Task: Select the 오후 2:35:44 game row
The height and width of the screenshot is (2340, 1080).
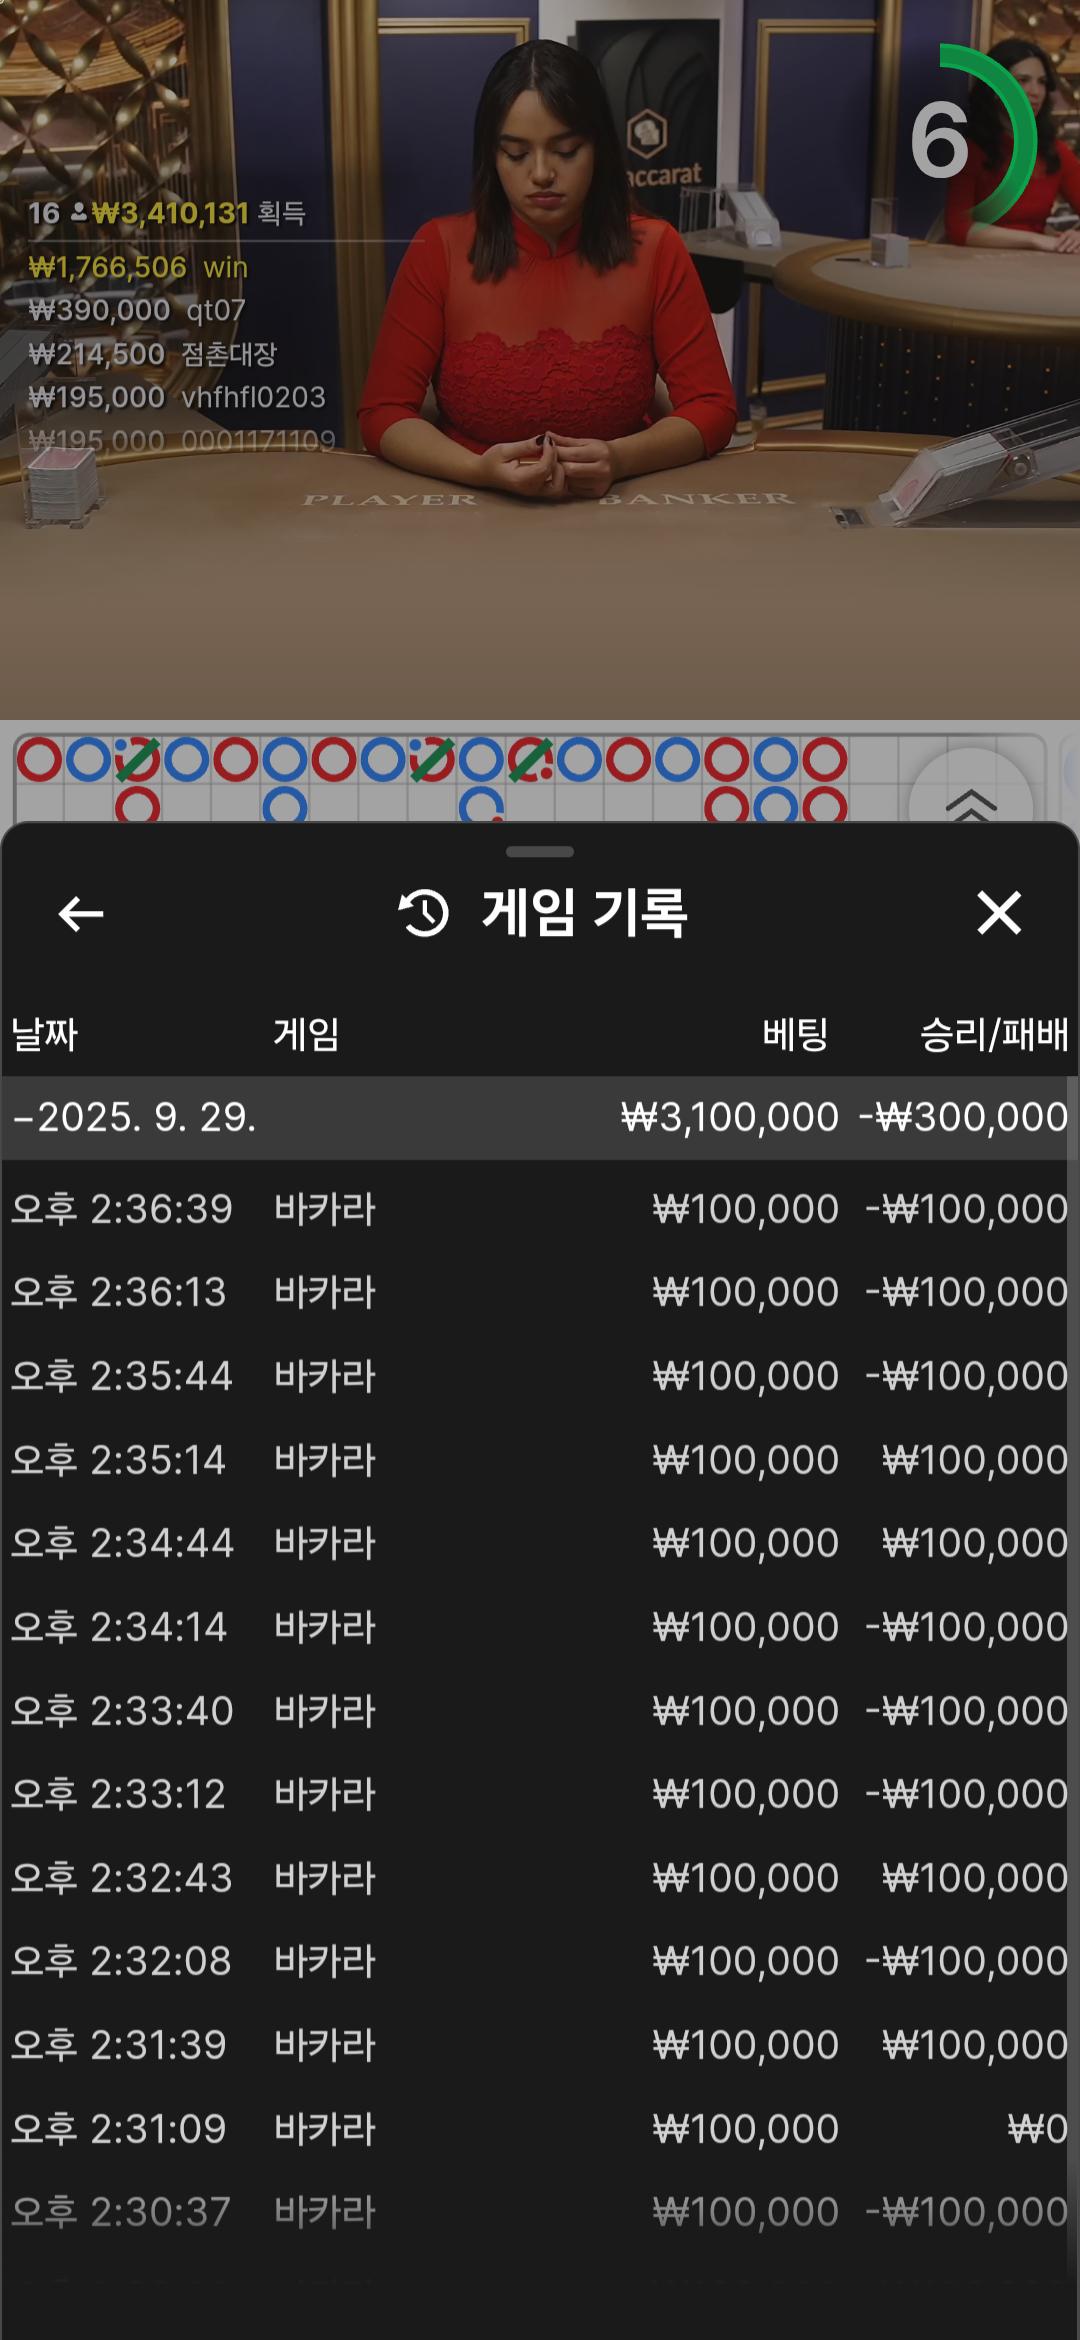Action: [x=540, y=1376]
